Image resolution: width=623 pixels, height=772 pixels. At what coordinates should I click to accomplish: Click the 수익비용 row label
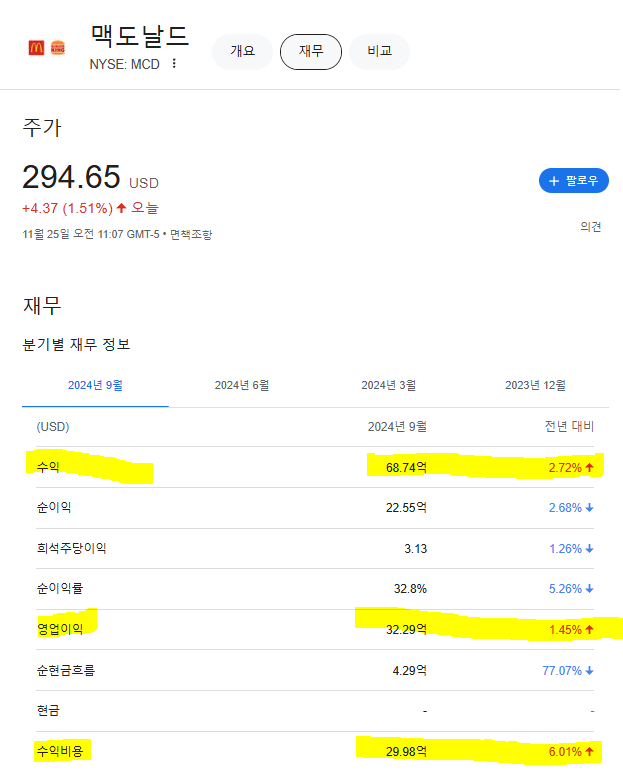60,751
